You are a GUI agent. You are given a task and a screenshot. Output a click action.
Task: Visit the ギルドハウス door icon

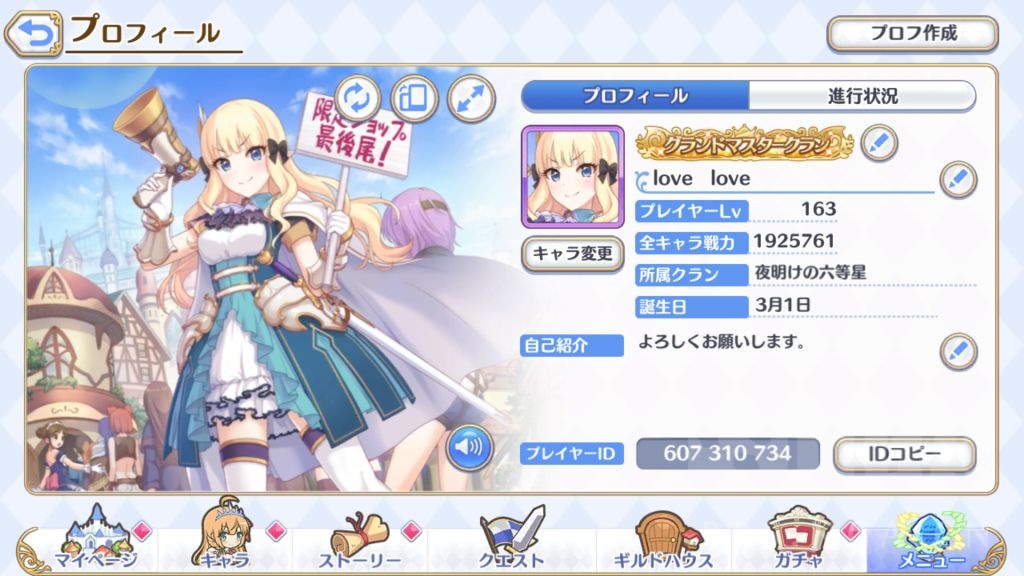point(663,540)
